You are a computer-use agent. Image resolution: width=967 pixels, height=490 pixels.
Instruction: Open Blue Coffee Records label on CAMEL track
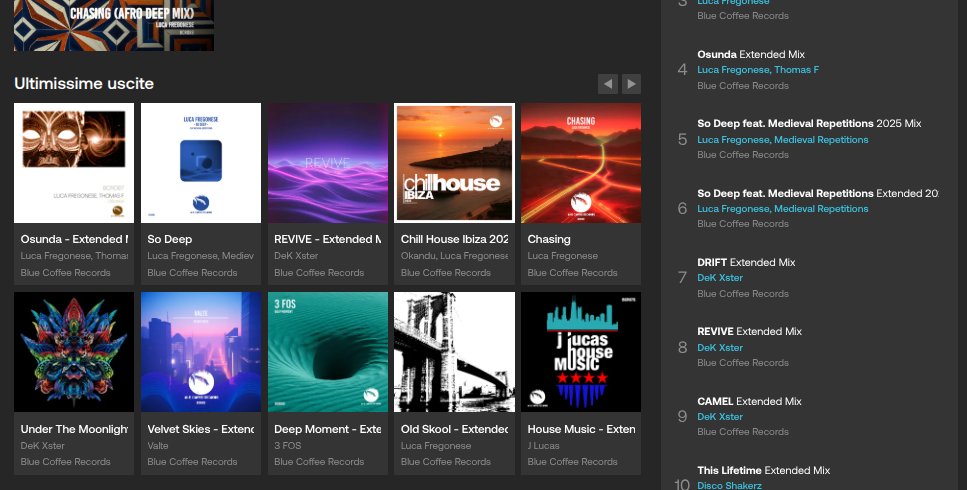point(743,432)
